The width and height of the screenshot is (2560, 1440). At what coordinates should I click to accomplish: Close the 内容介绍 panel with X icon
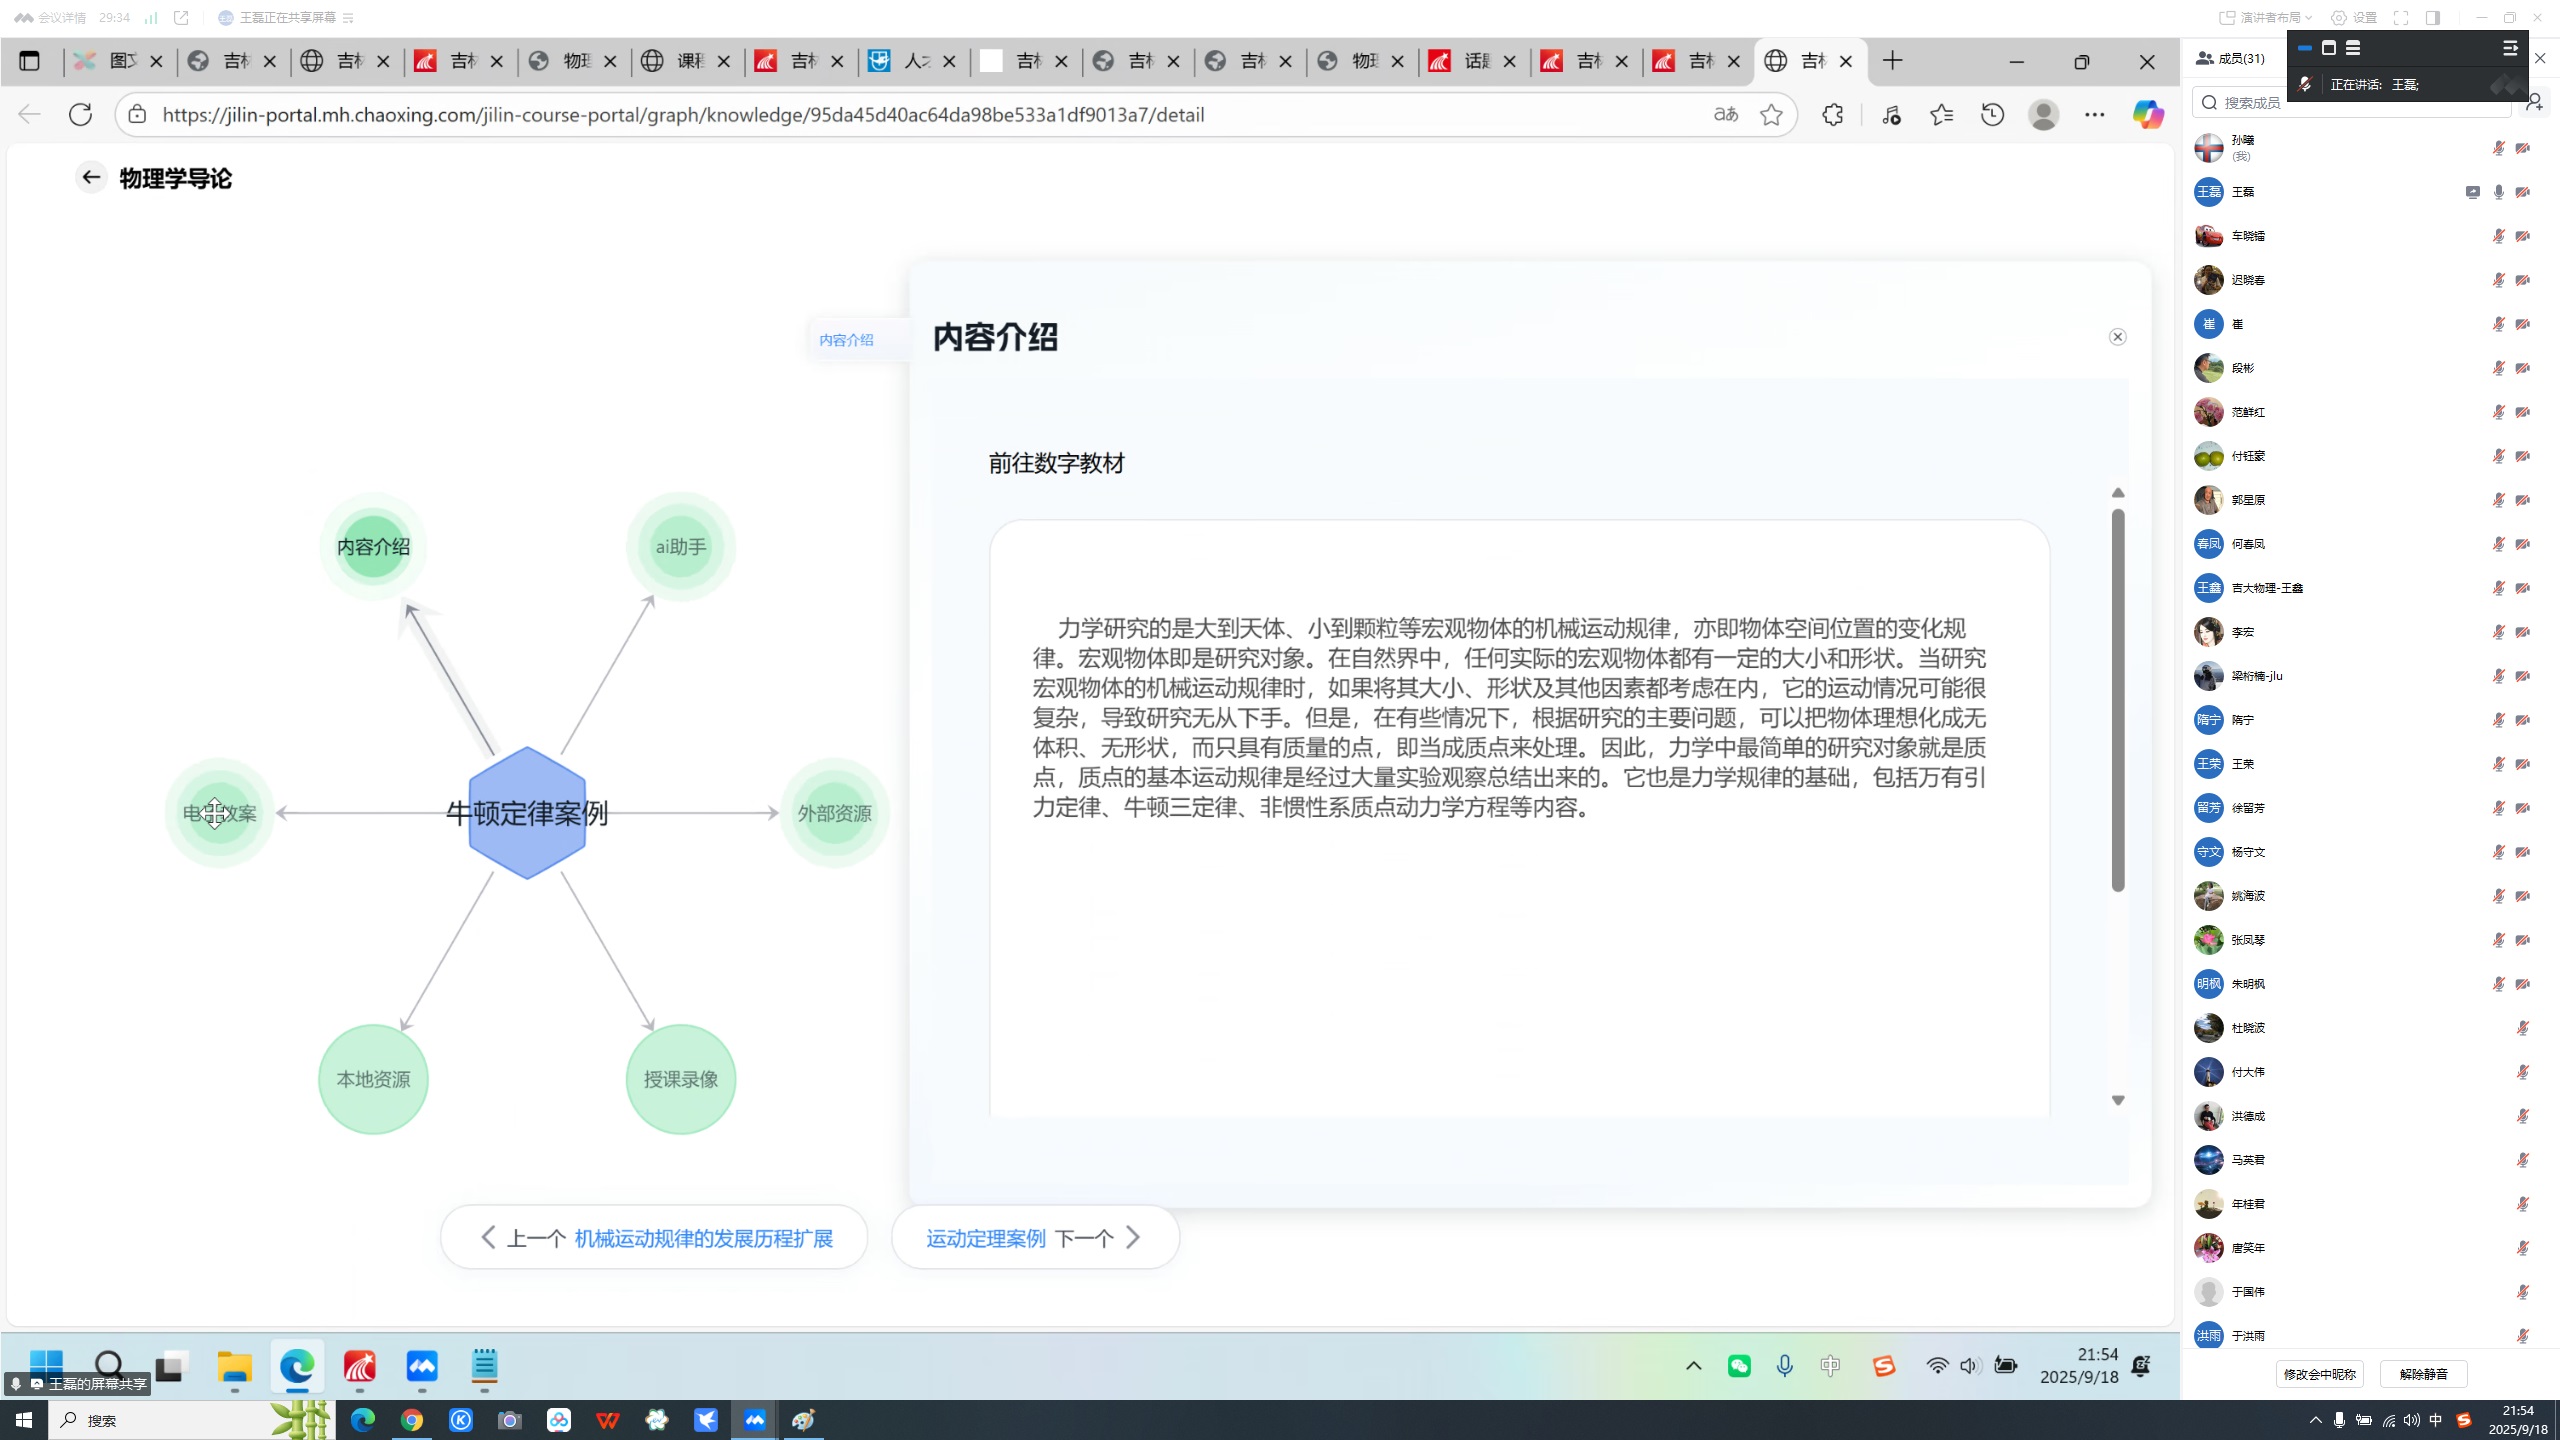click(x=2117, y=337)
